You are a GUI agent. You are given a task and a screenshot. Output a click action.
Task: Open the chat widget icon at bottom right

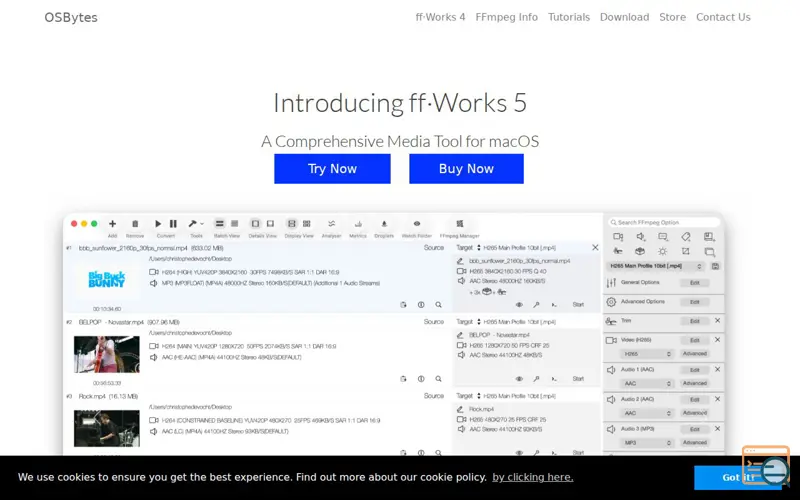(x=766, y=466)
